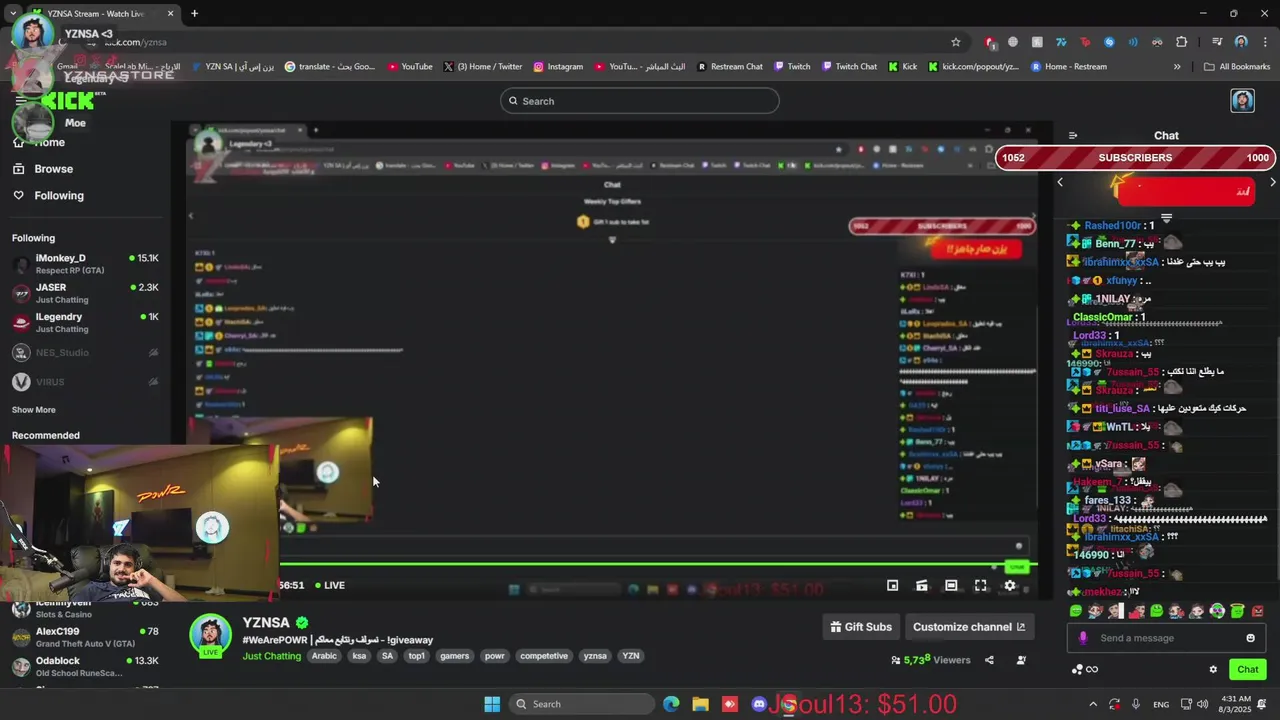The width and height of the screenshot is (1280, 720).
Task: Open emoji picker in message box
Action: click(x=1250, y=638)
